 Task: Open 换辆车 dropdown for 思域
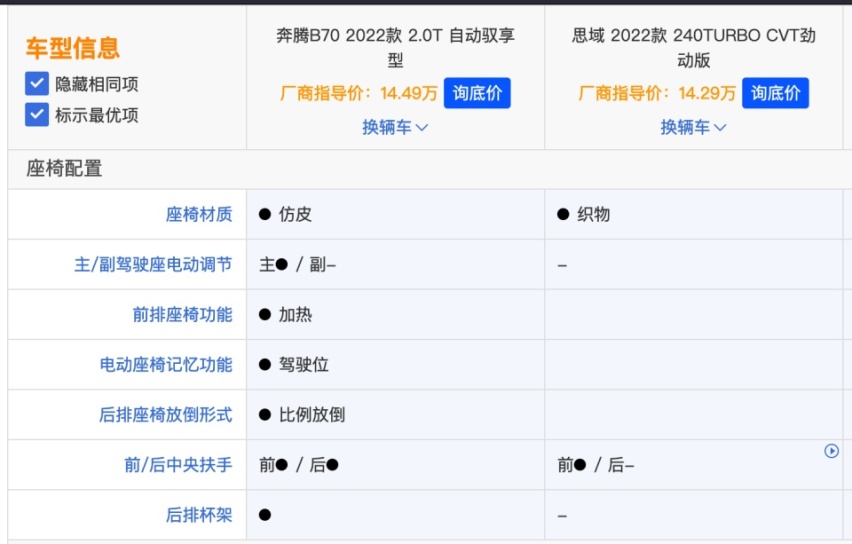click(x=693, y=127)
